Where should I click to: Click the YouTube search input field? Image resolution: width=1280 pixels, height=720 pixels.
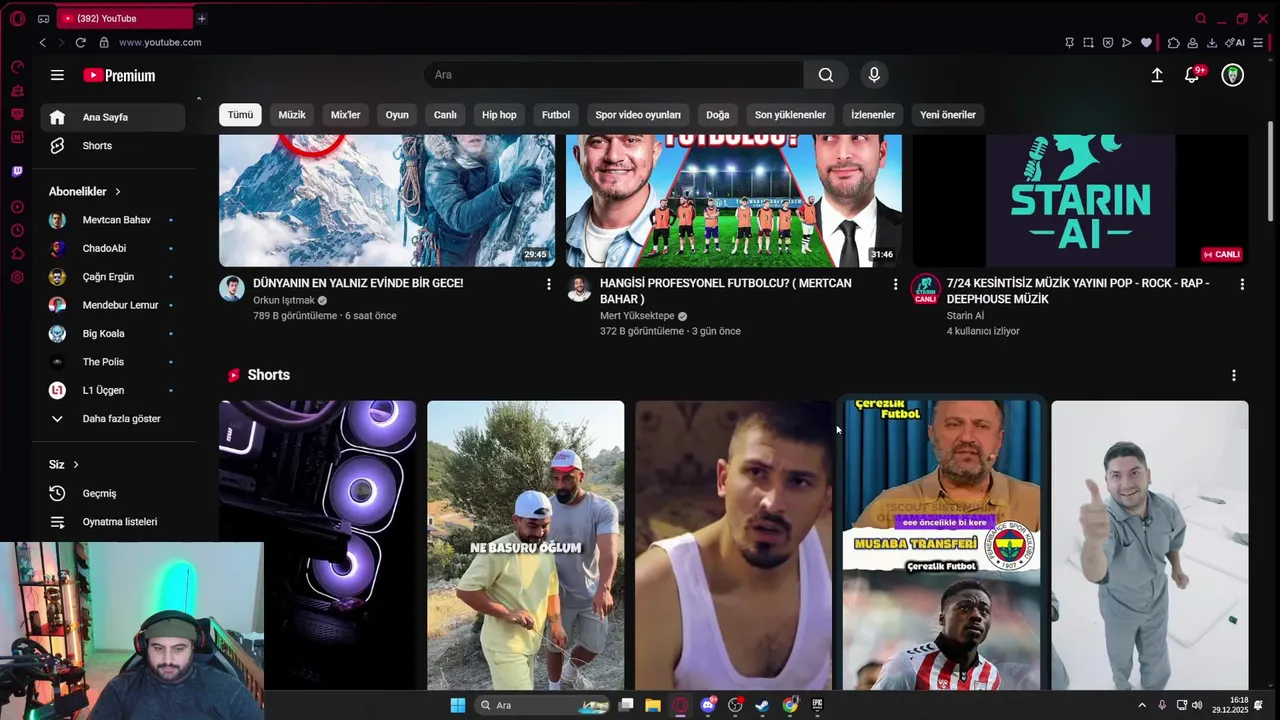point(613,75)
